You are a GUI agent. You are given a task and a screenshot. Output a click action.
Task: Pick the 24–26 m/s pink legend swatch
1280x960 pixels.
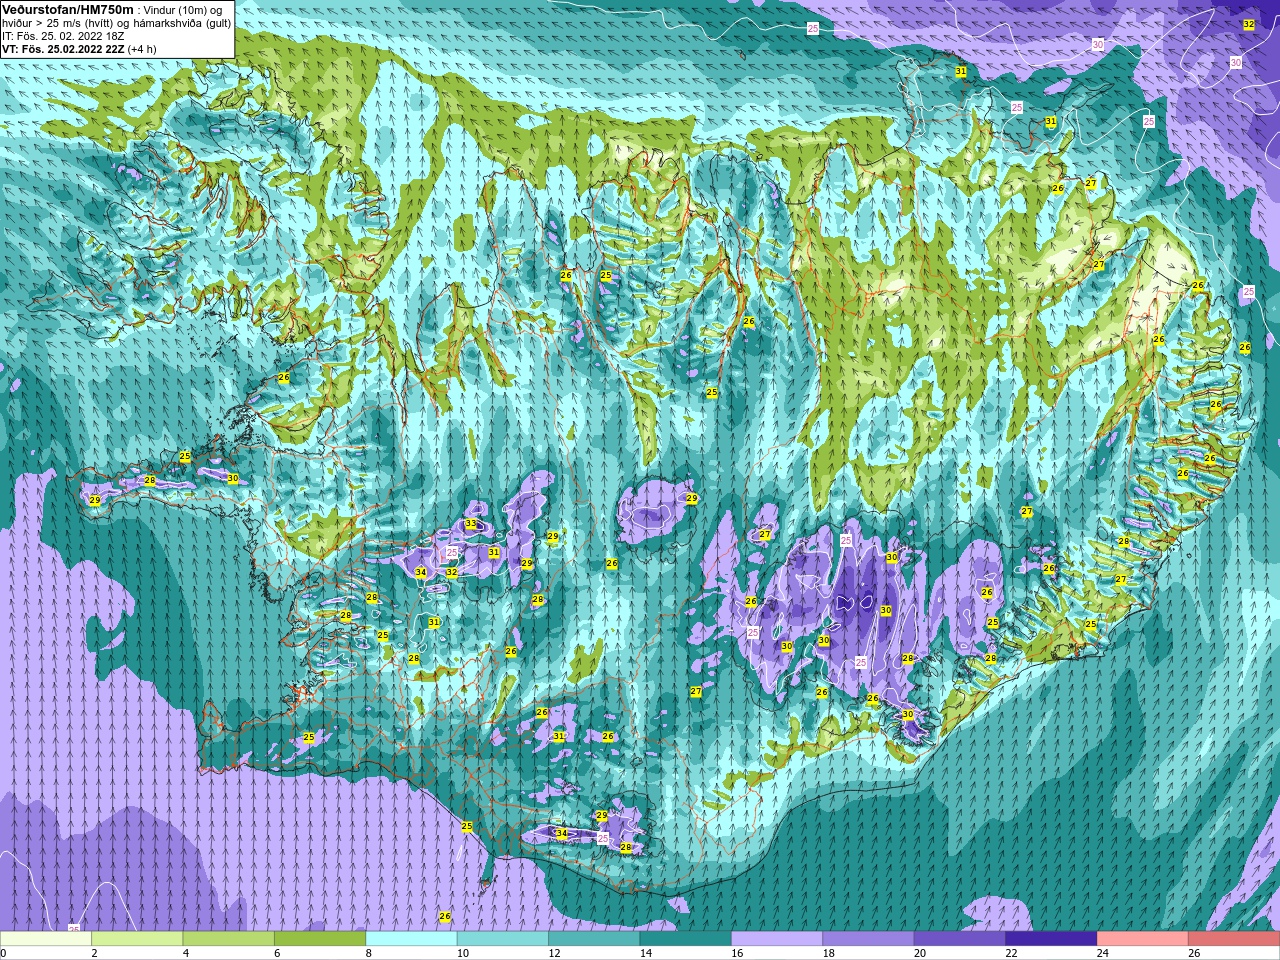click(1142, 939)
